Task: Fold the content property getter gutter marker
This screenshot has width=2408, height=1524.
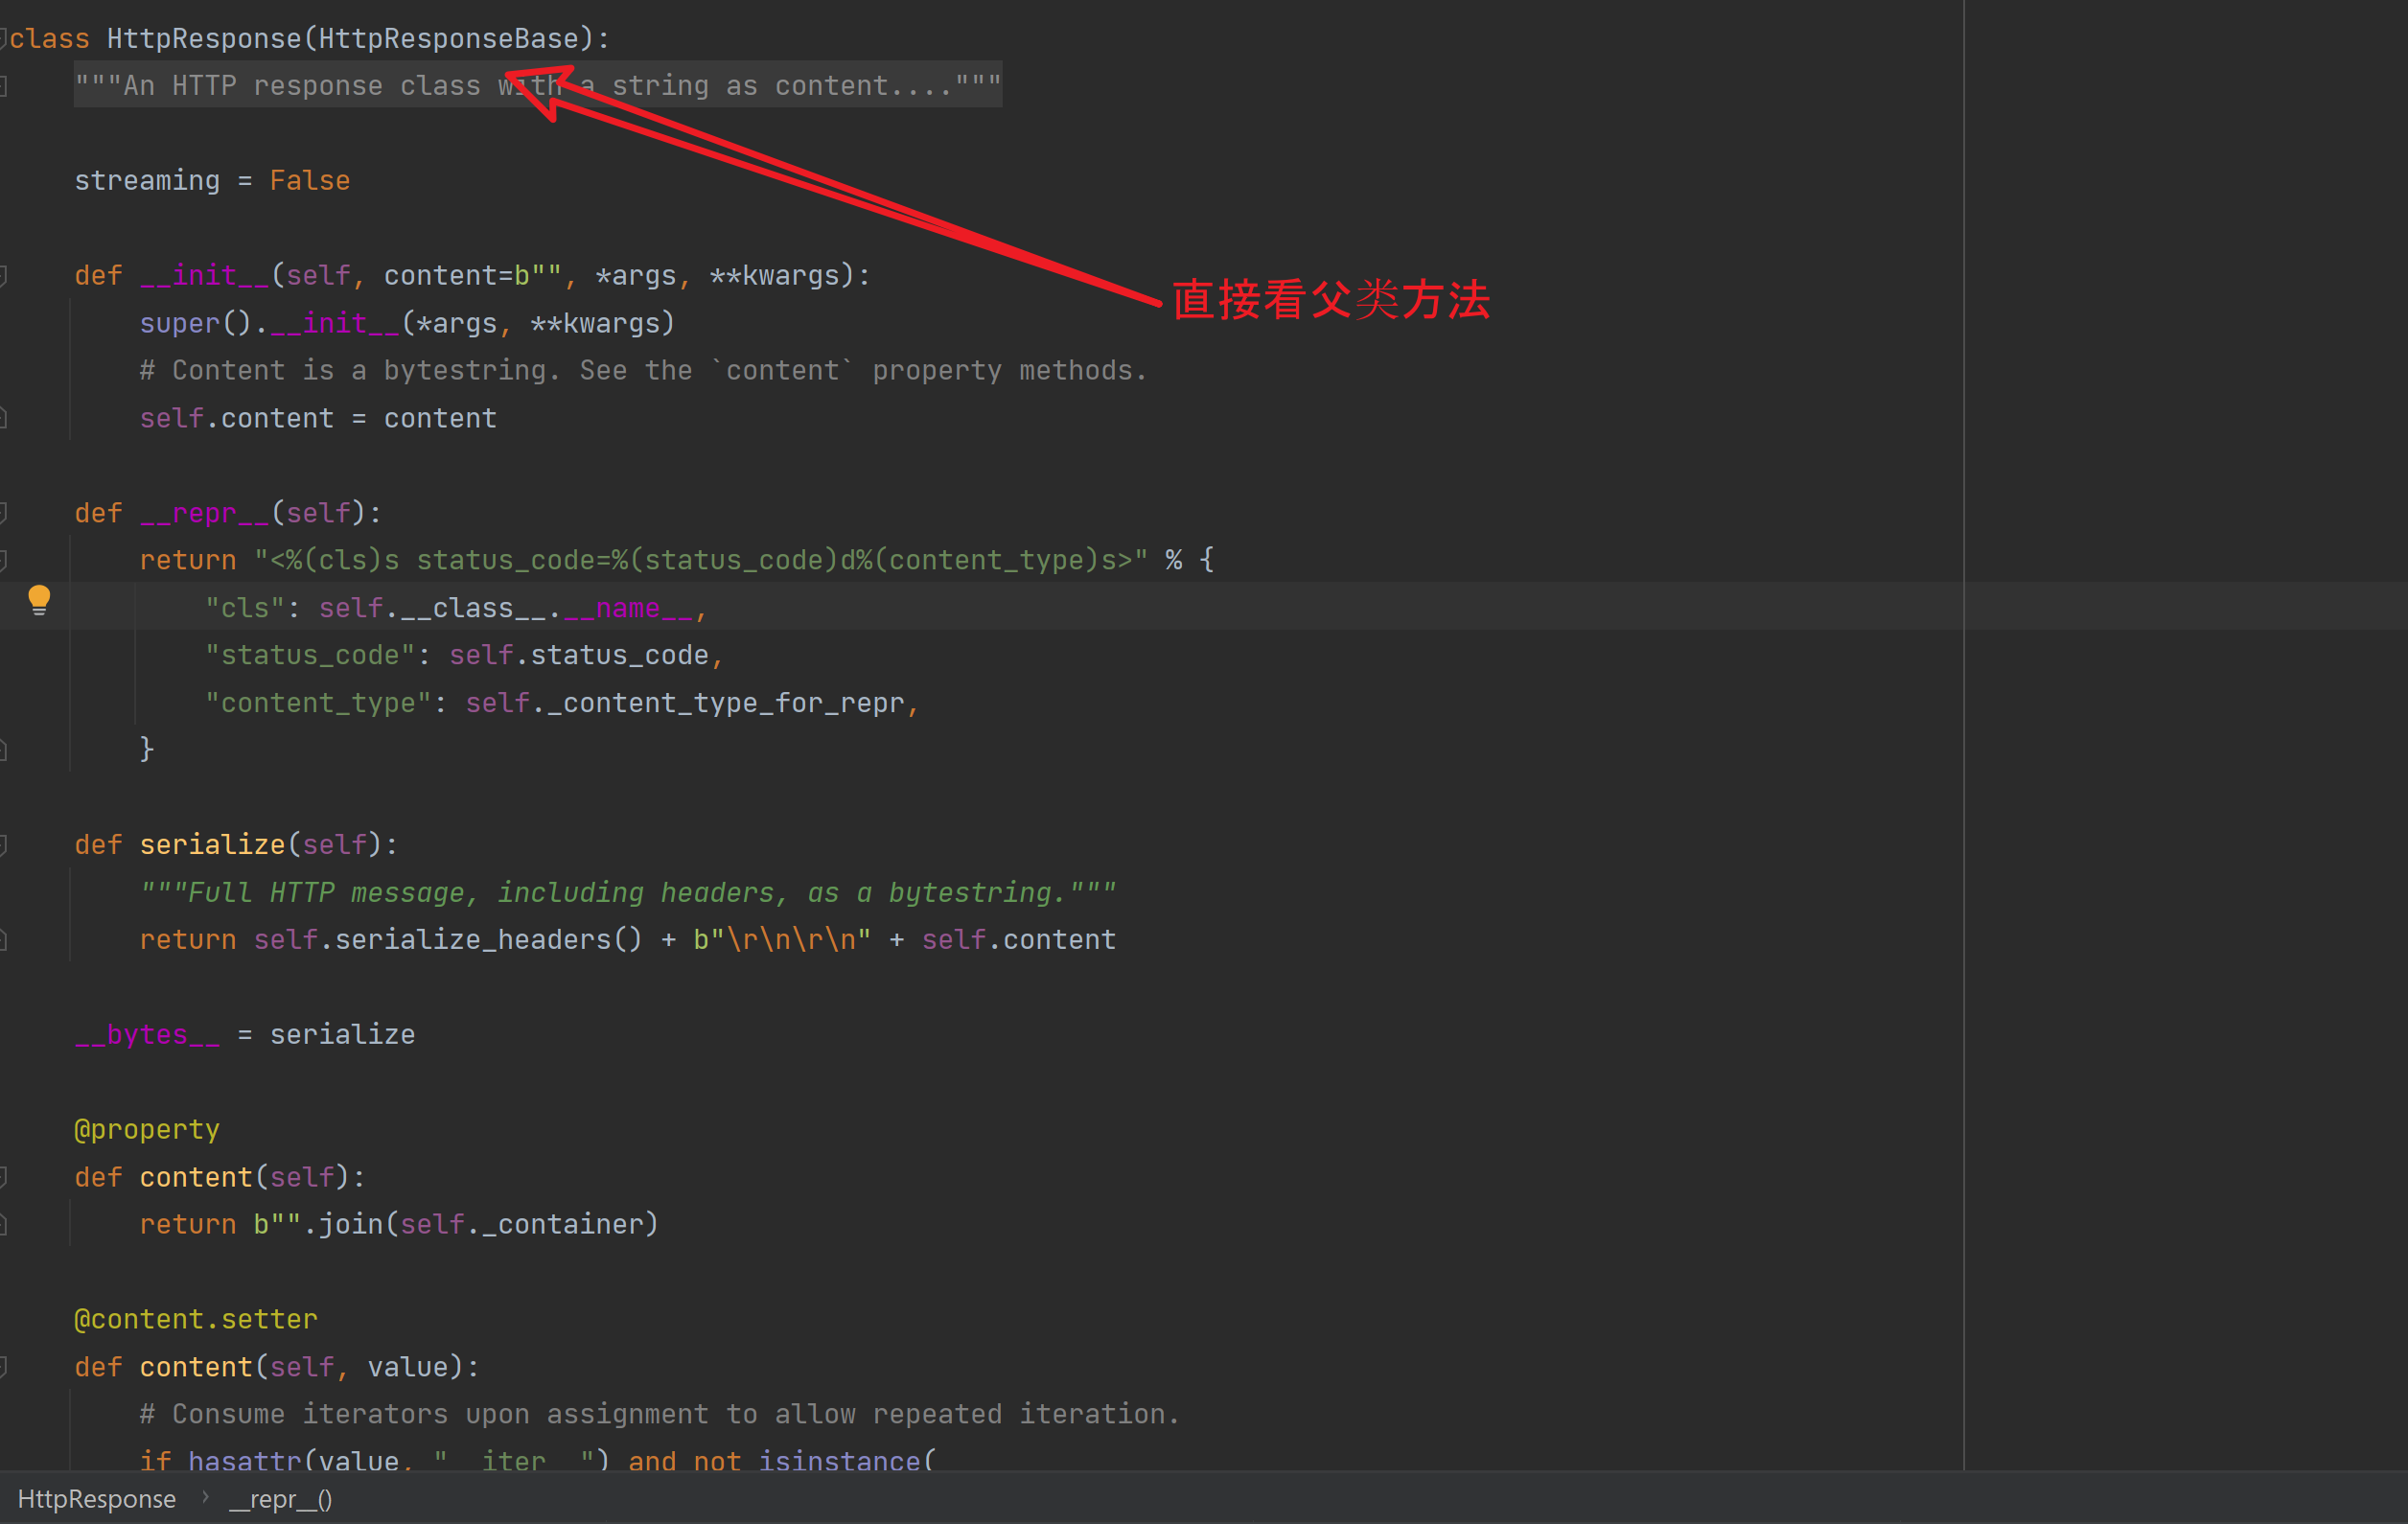Action: [4, 1177]
